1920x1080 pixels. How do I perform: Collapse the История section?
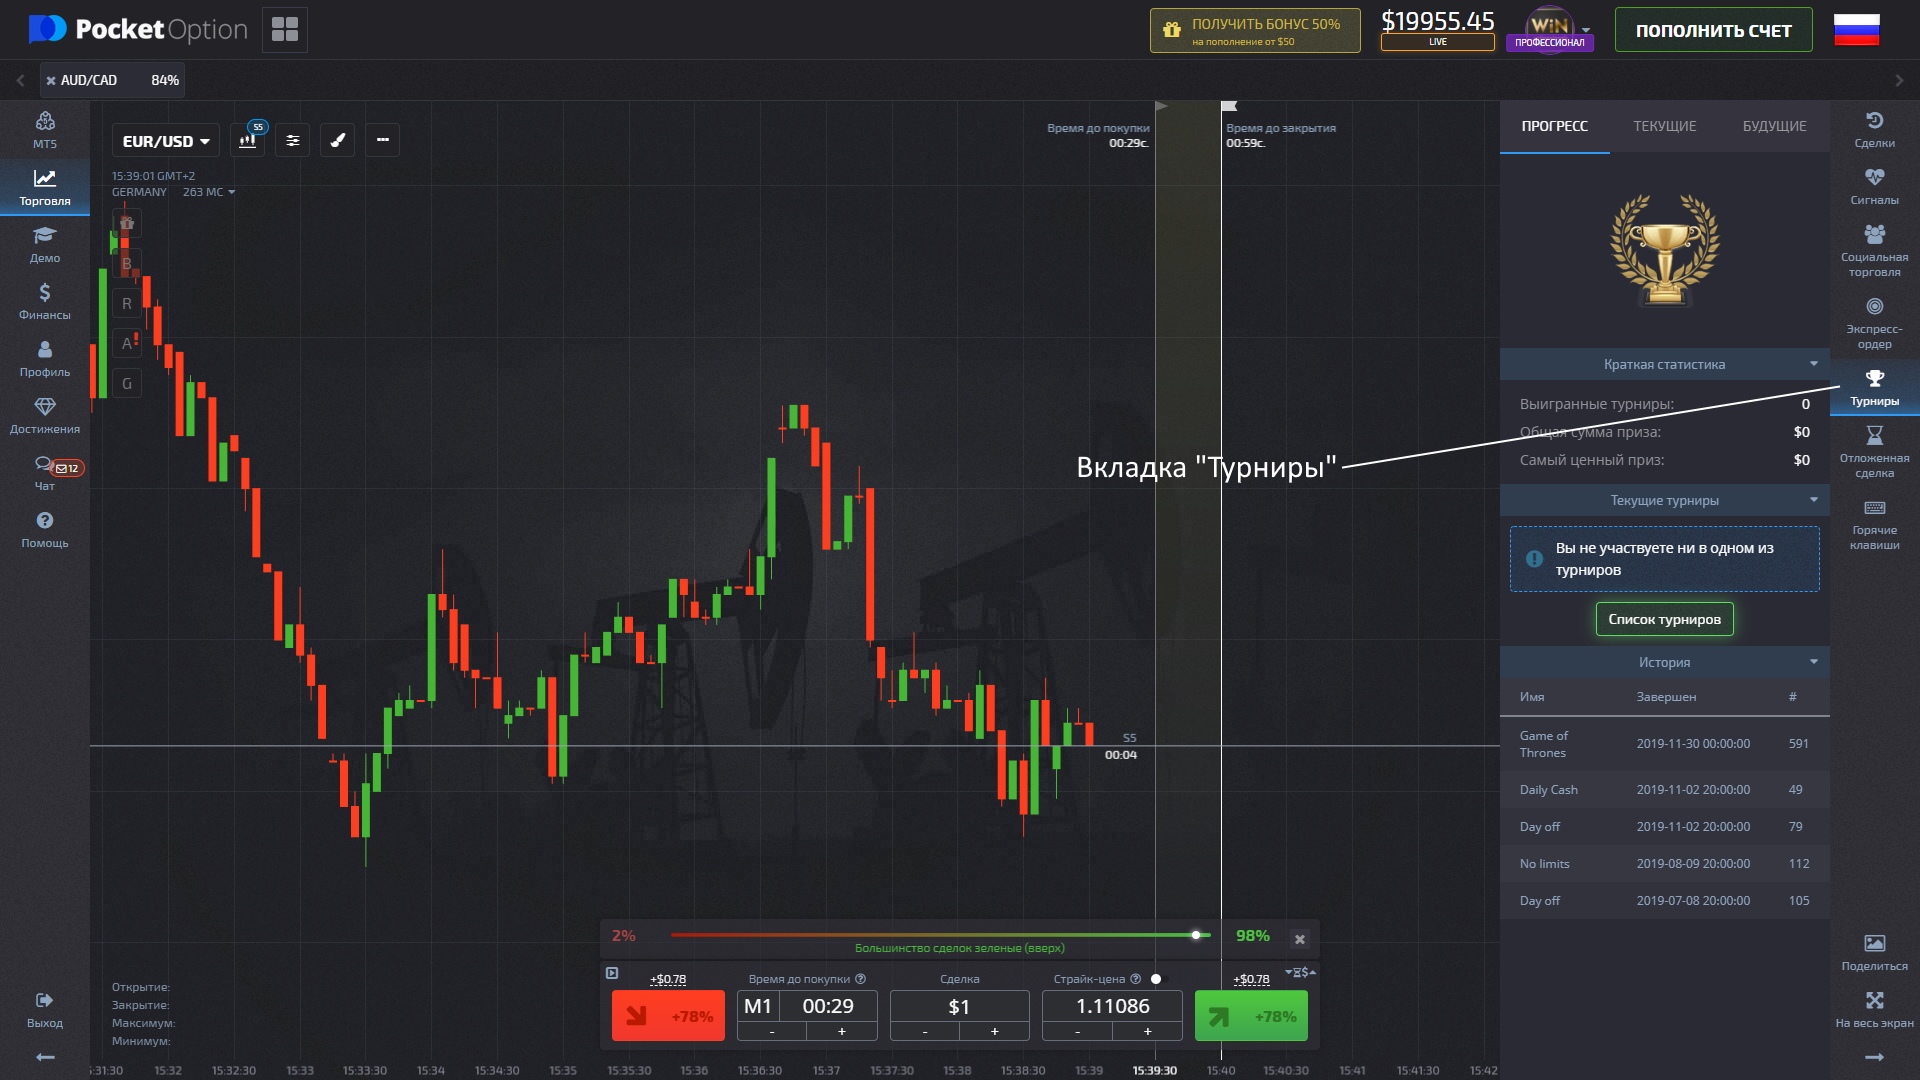[1813, 662]
